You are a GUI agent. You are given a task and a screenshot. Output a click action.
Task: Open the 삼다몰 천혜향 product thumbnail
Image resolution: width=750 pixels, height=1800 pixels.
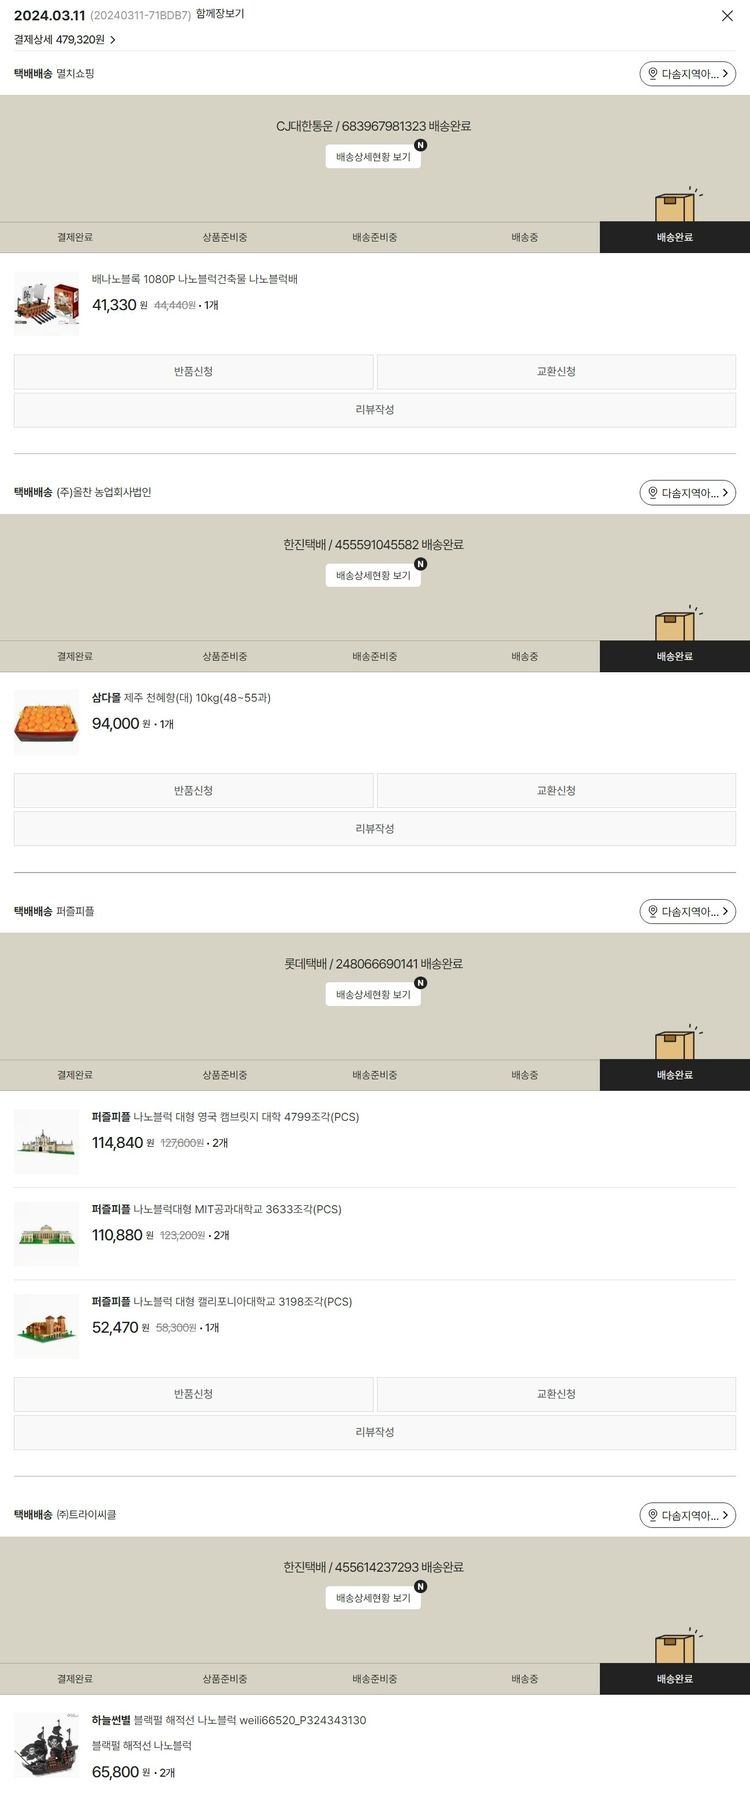tap(46, 722)
